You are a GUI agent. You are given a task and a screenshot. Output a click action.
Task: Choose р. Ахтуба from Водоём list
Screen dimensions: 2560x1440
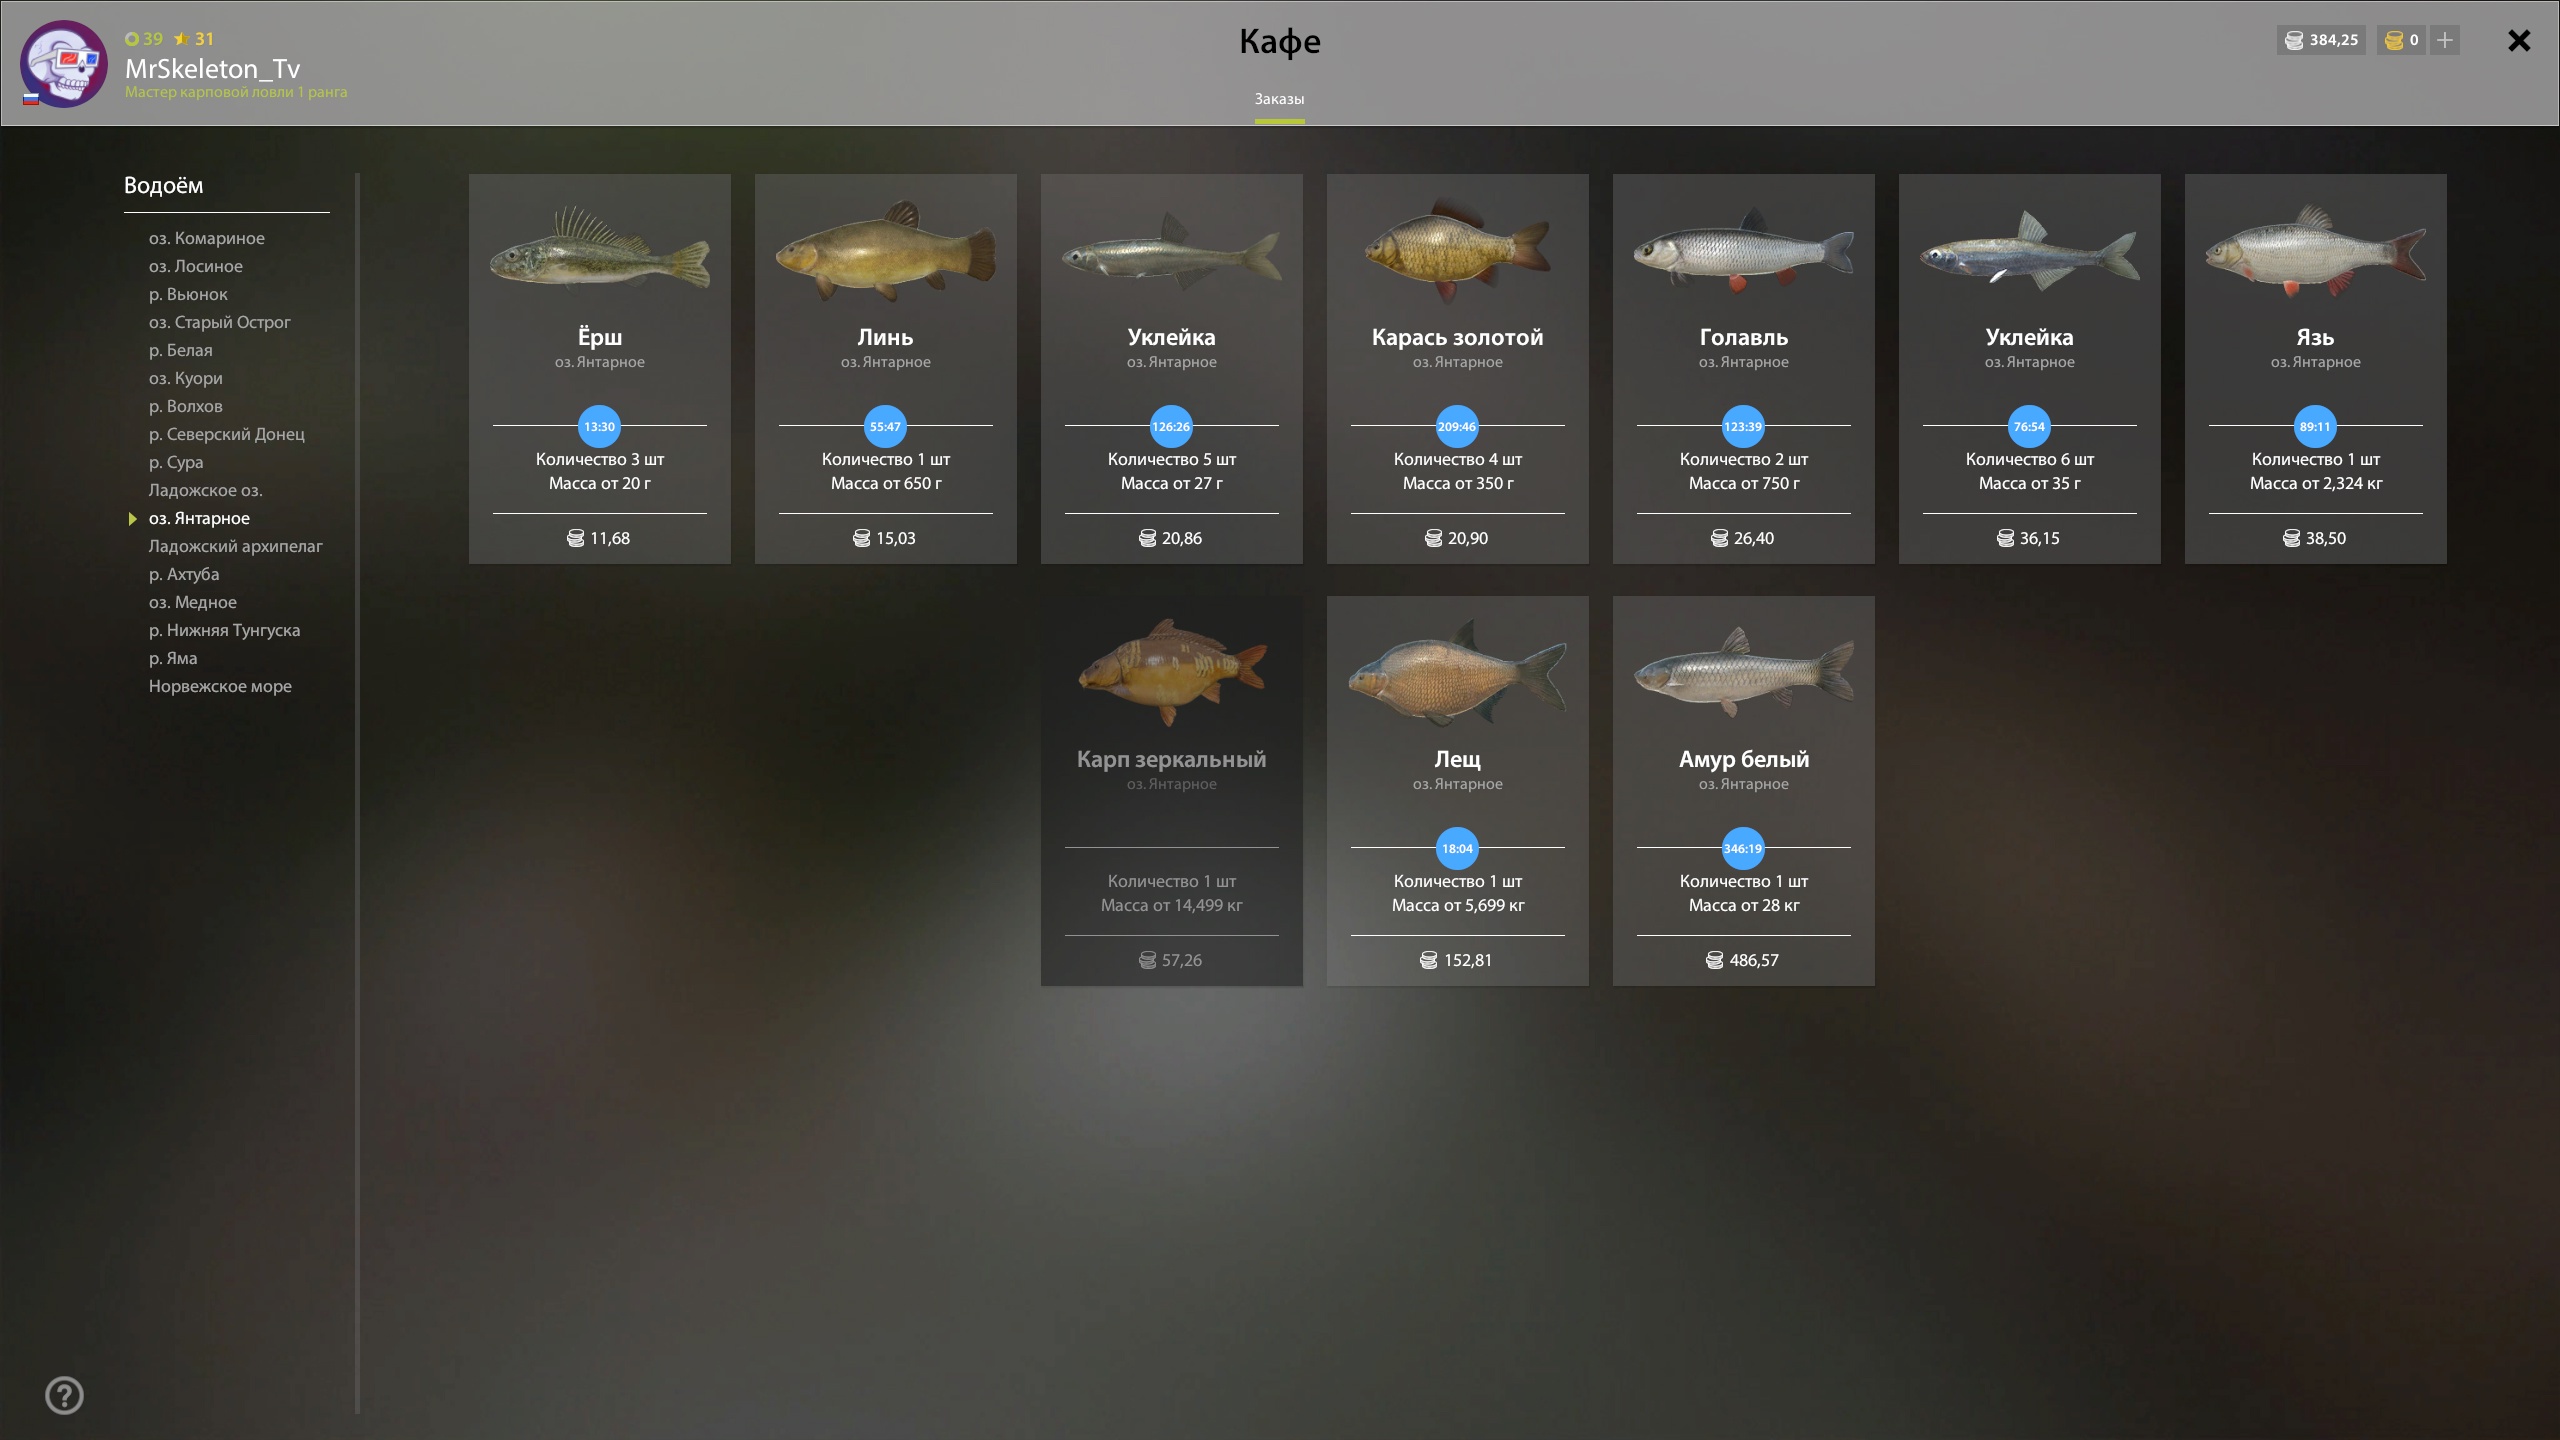tap(184, 574)
